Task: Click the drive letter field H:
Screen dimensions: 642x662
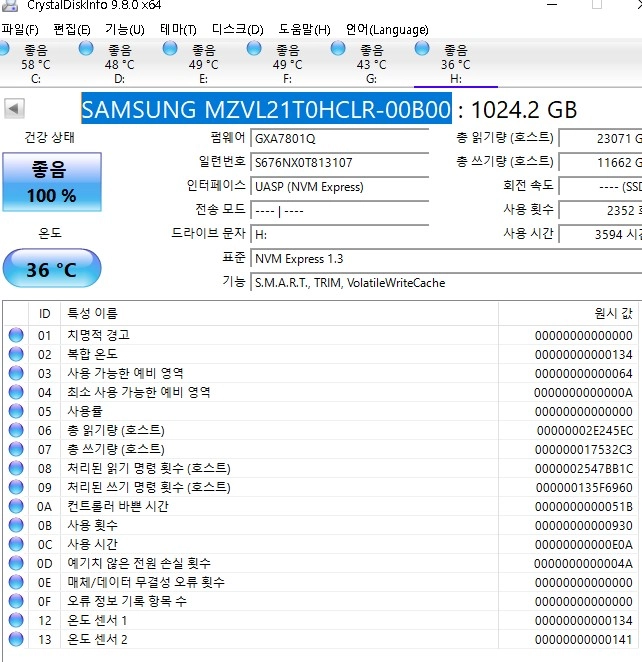Action: point(340,234)
